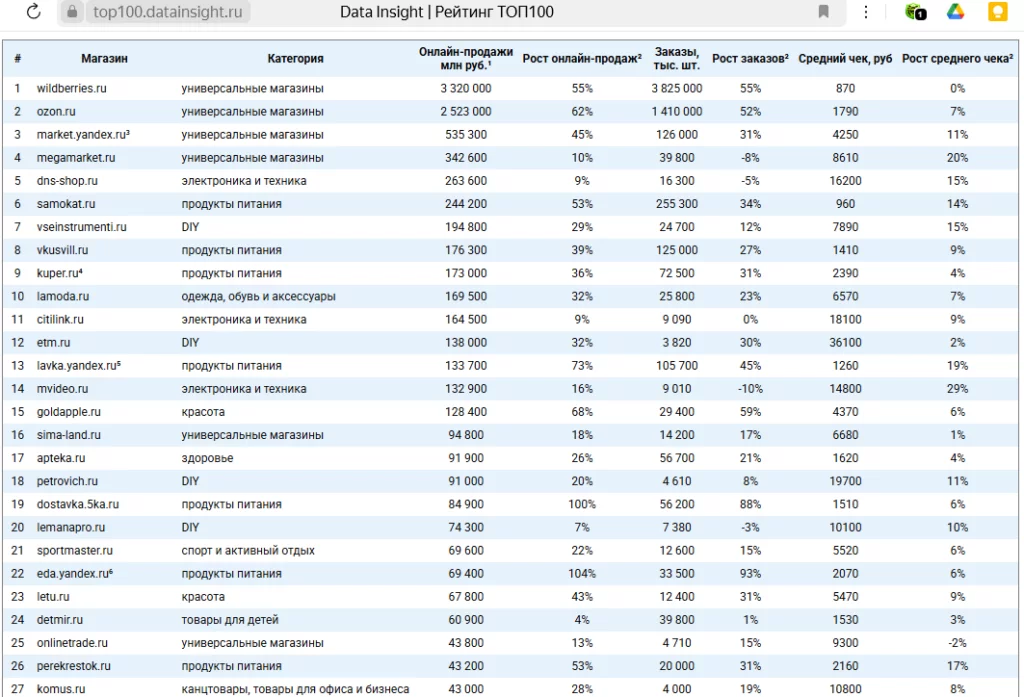Click mvideo.ru orders growth -10%
The height and width of the screenshot is (697, 1024).
(x=750, y=389)
